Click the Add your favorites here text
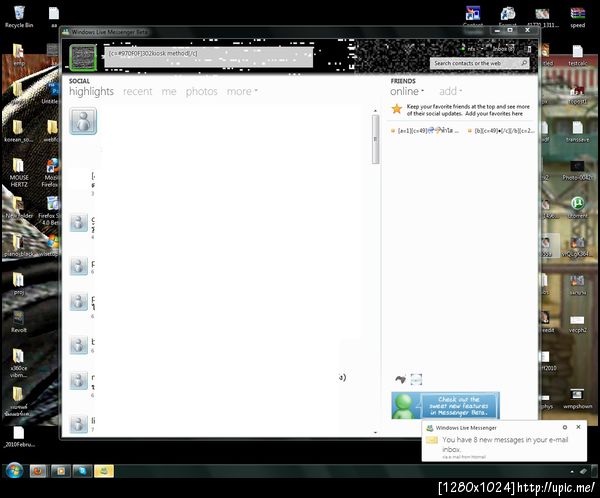This screenshot has width=600, height=498. coord(494,114)
